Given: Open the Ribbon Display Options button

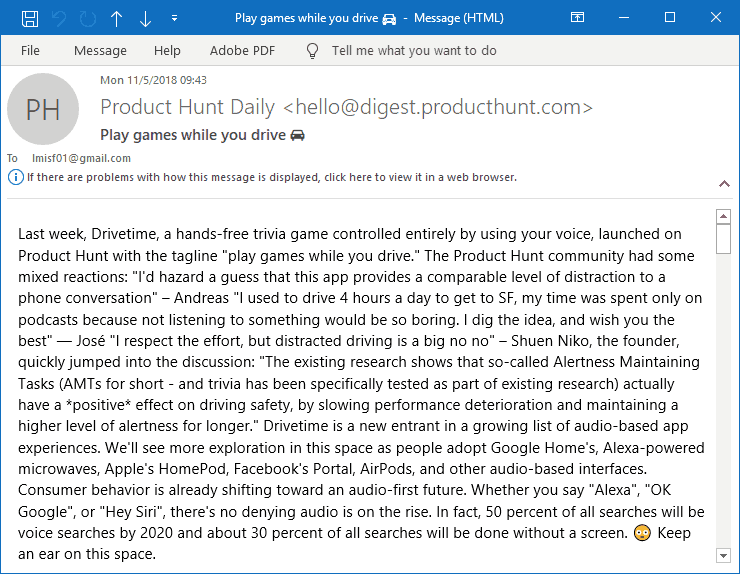Looking at the screenshot, I should tap(577, 17).
